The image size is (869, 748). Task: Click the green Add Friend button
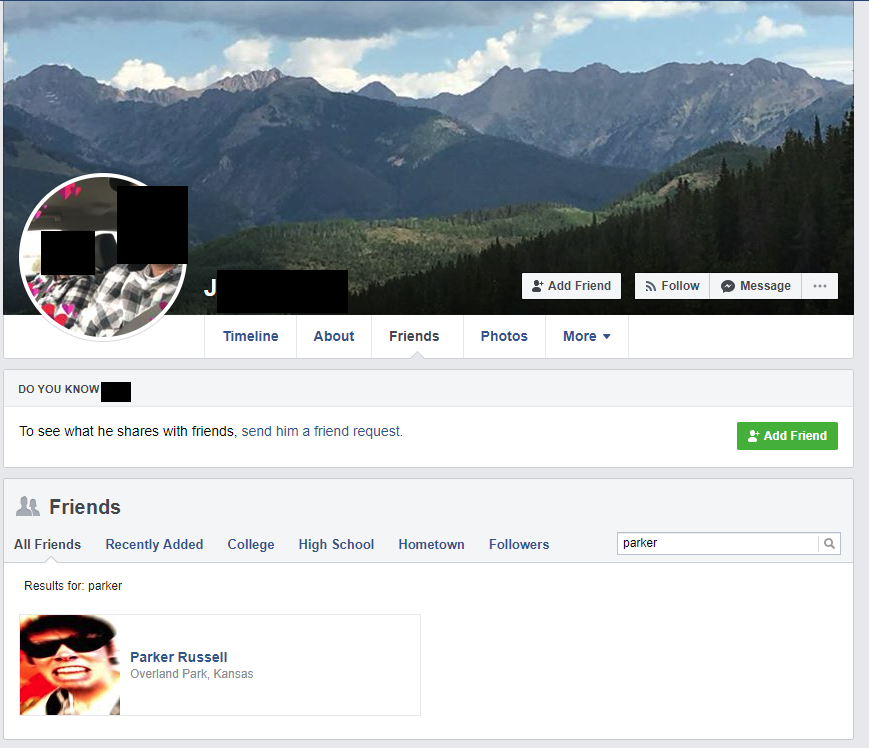click(x=787, y=436)
